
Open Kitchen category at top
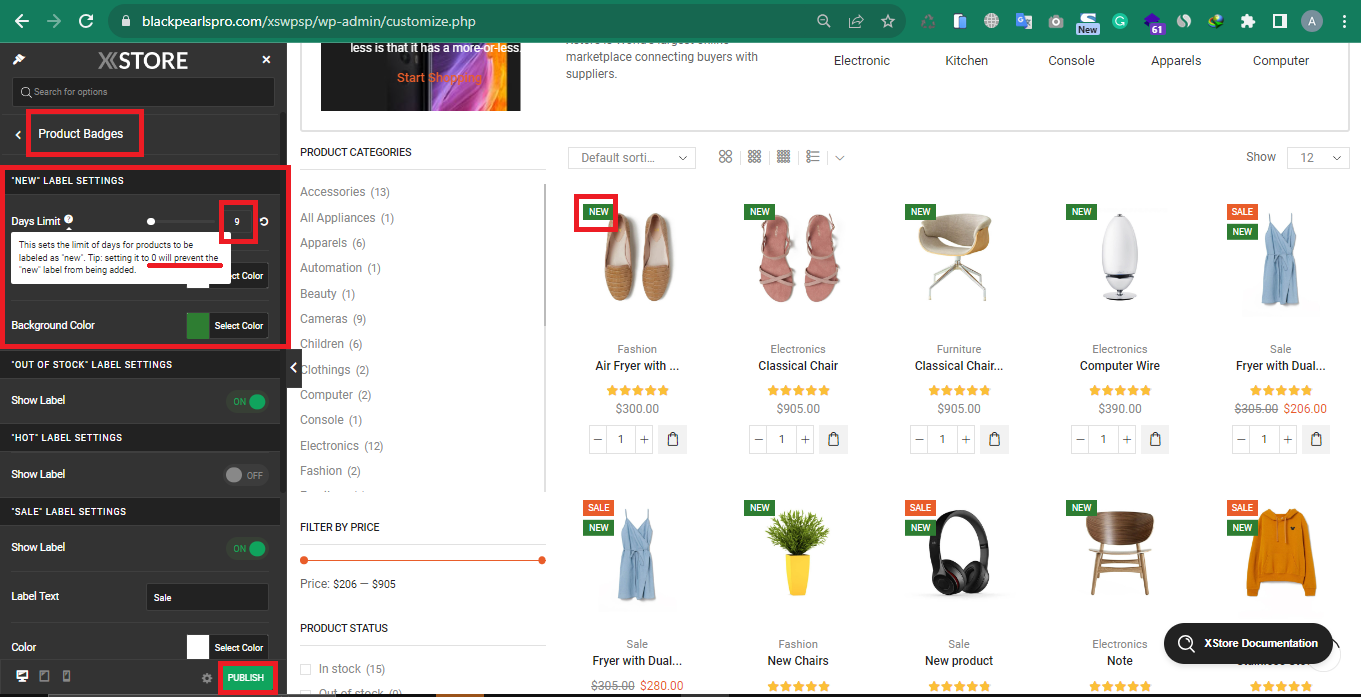pos(966,60)
